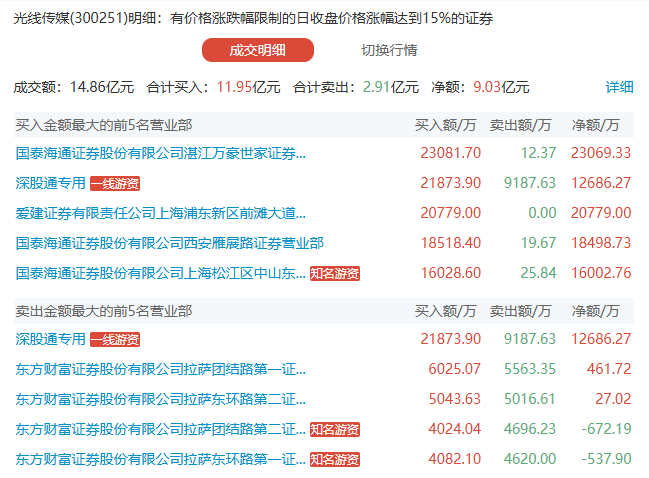This screenshot has height=478, width=649.
Task: Open 爱建证券 上海浦东新区前滩大道 brokerage link
Action: coord(161,213)
